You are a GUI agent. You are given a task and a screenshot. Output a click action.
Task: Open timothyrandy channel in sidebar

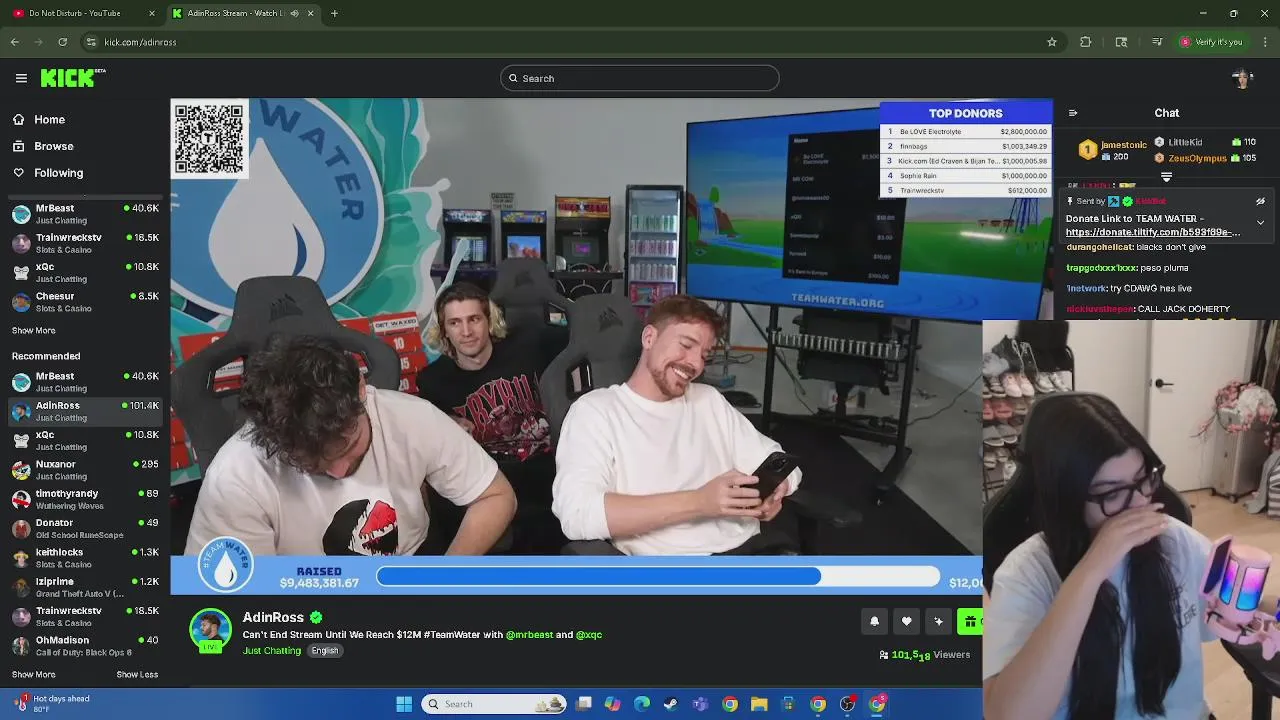[85, 499]
